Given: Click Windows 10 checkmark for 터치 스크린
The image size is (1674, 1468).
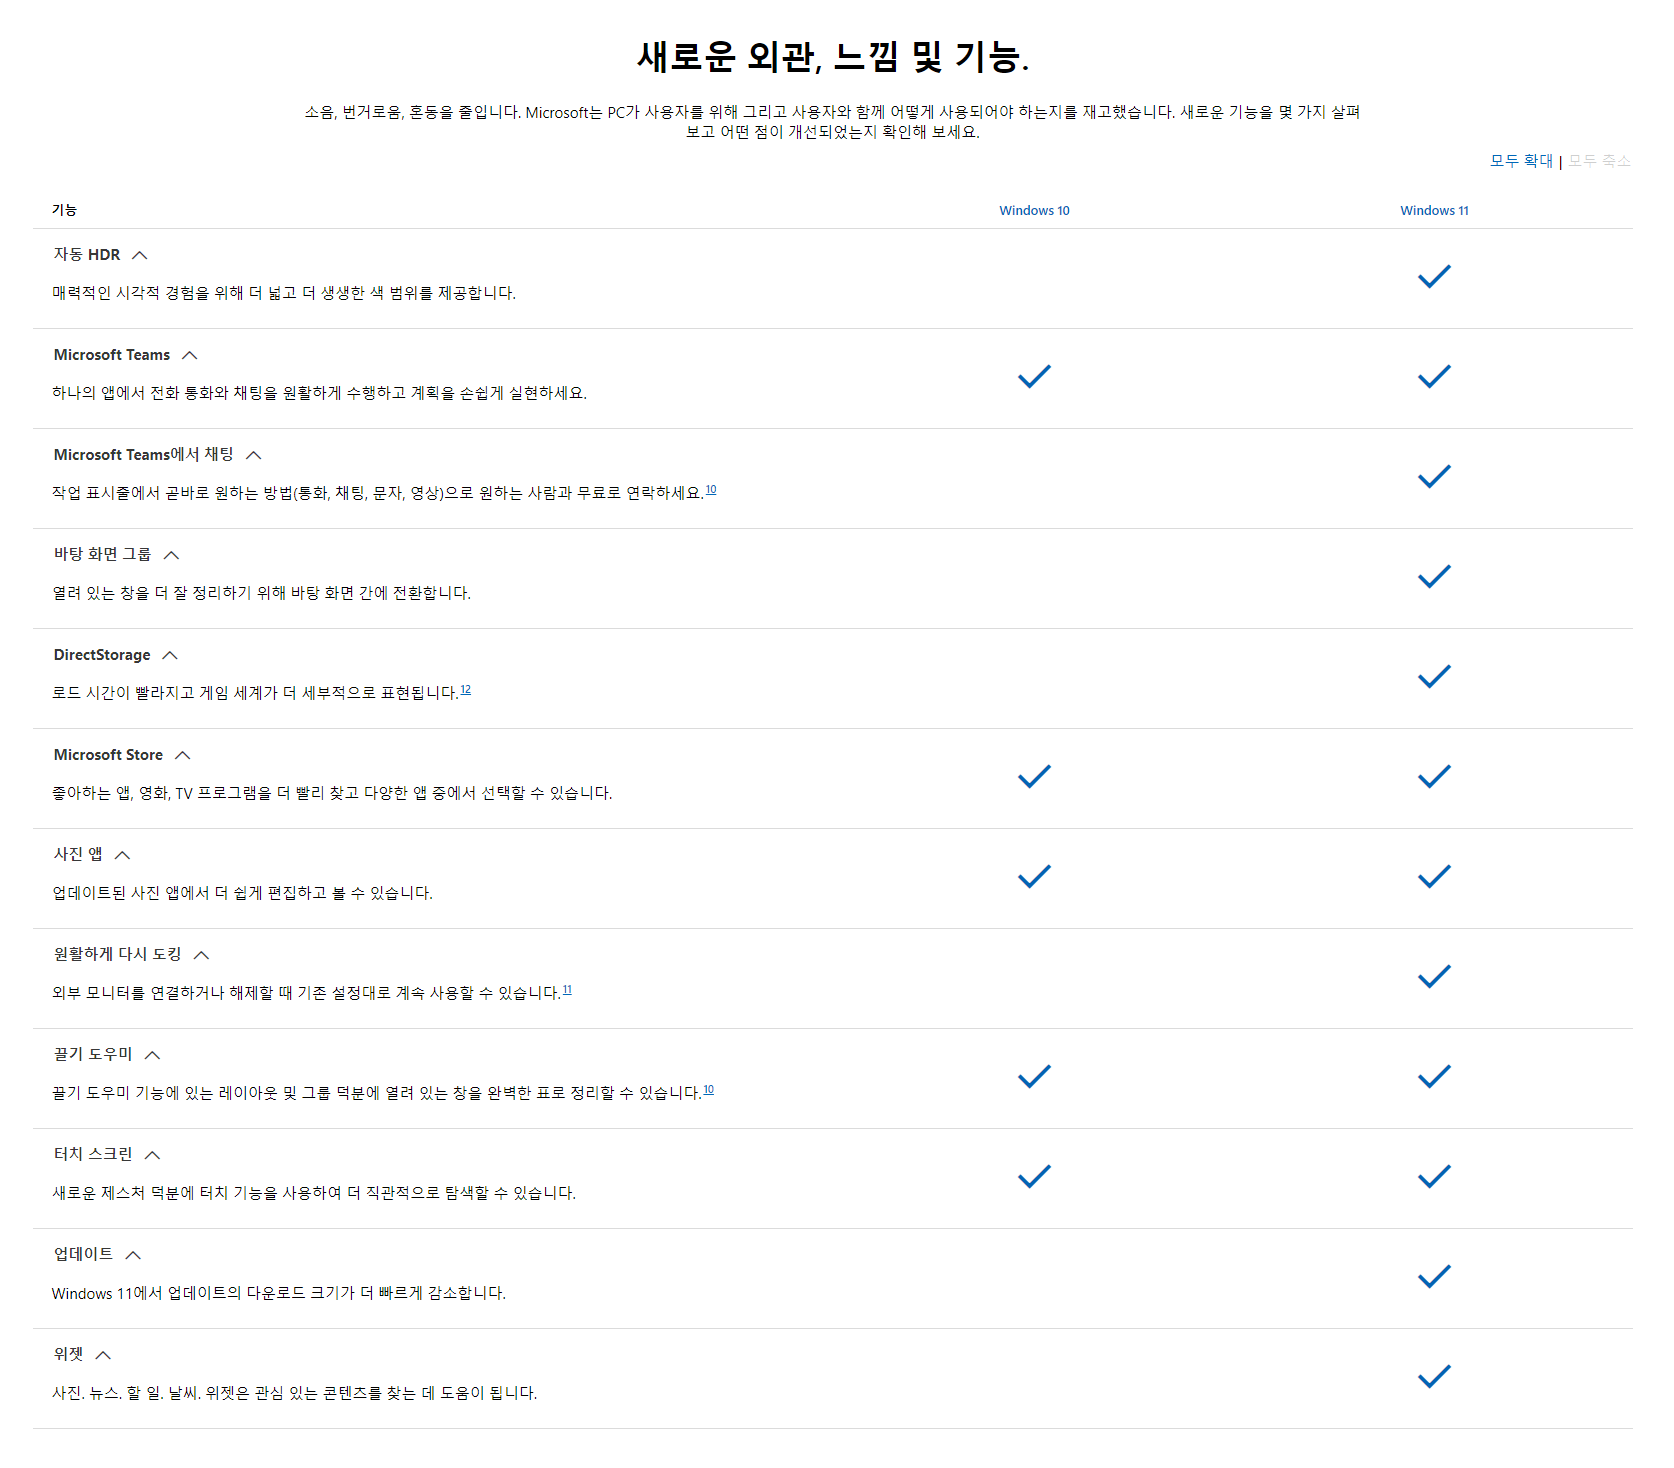Looking at the screenshot, I should 1034,1177.
